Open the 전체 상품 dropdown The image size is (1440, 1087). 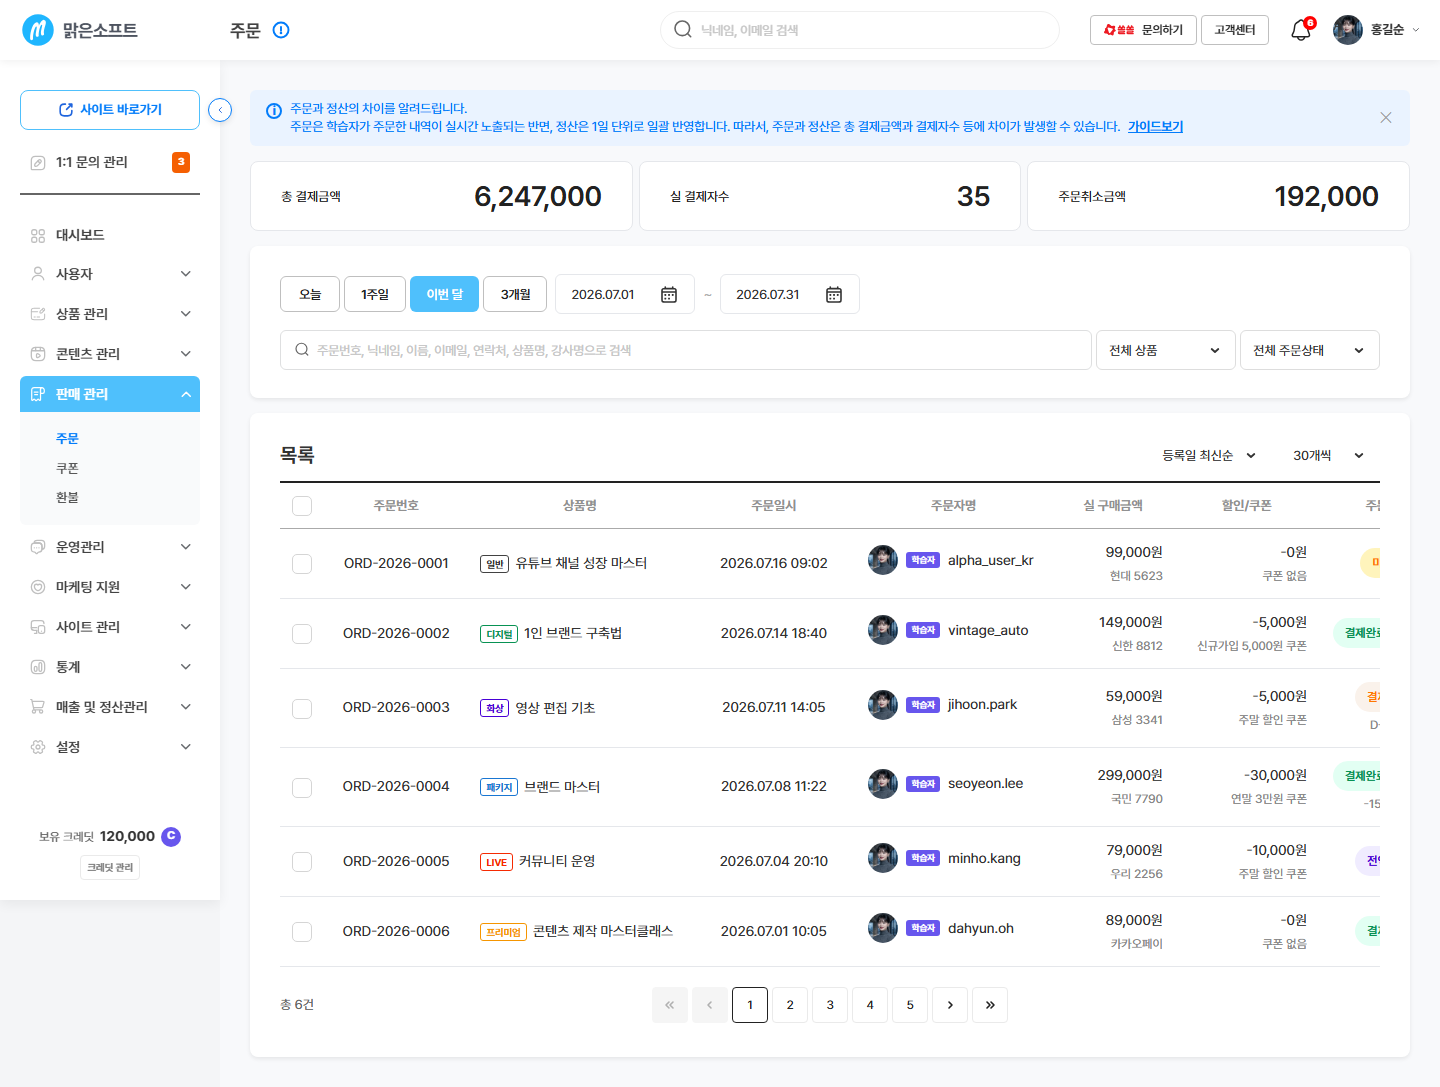(1166, 350)
